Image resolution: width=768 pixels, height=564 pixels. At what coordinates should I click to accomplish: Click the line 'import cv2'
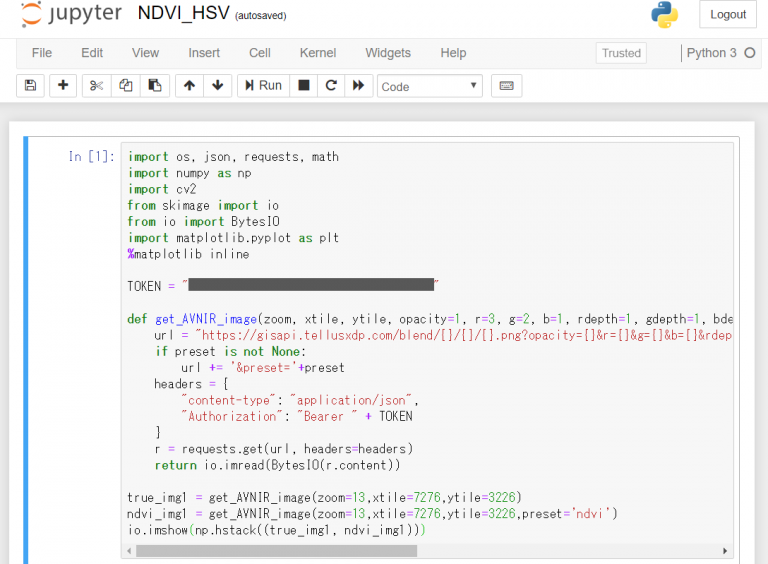[162, 189]
